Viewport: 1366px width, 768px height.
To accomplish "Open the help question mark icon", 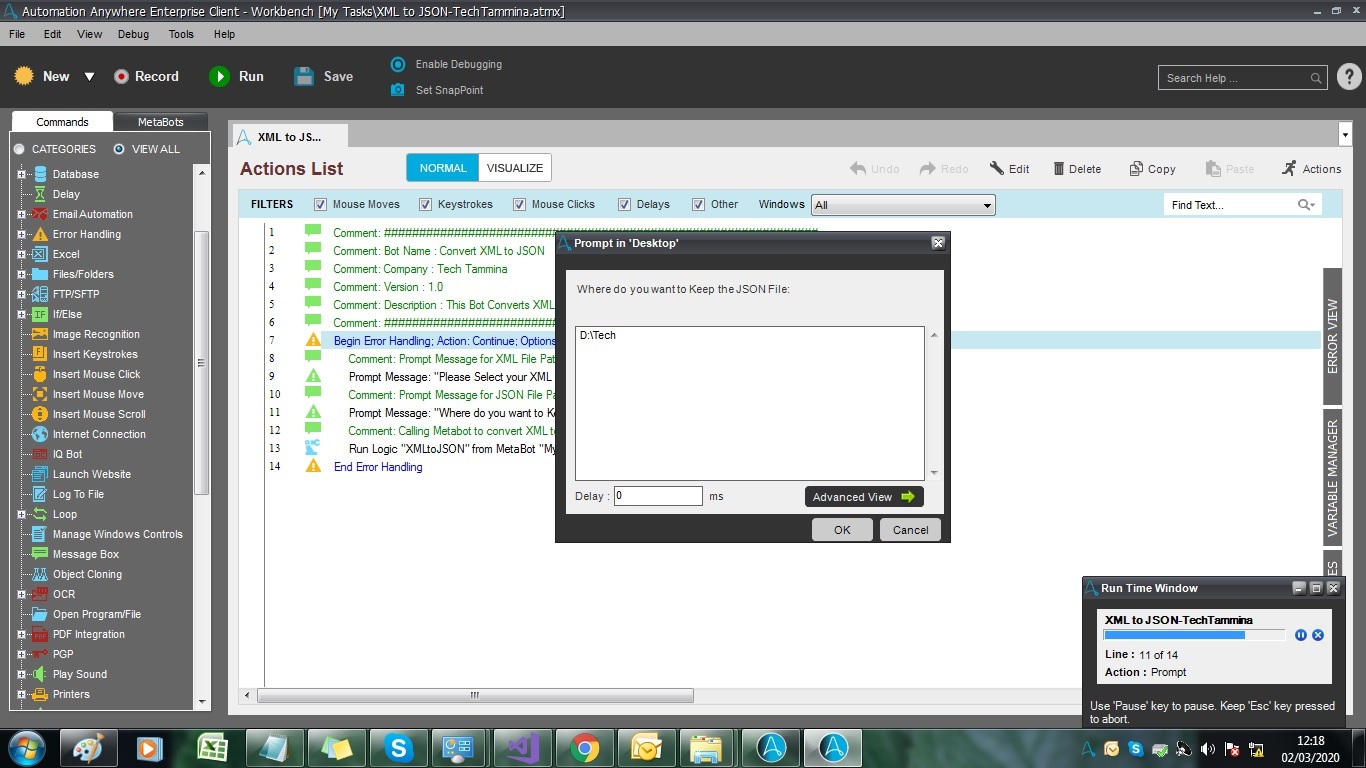I will point(1348,76).
